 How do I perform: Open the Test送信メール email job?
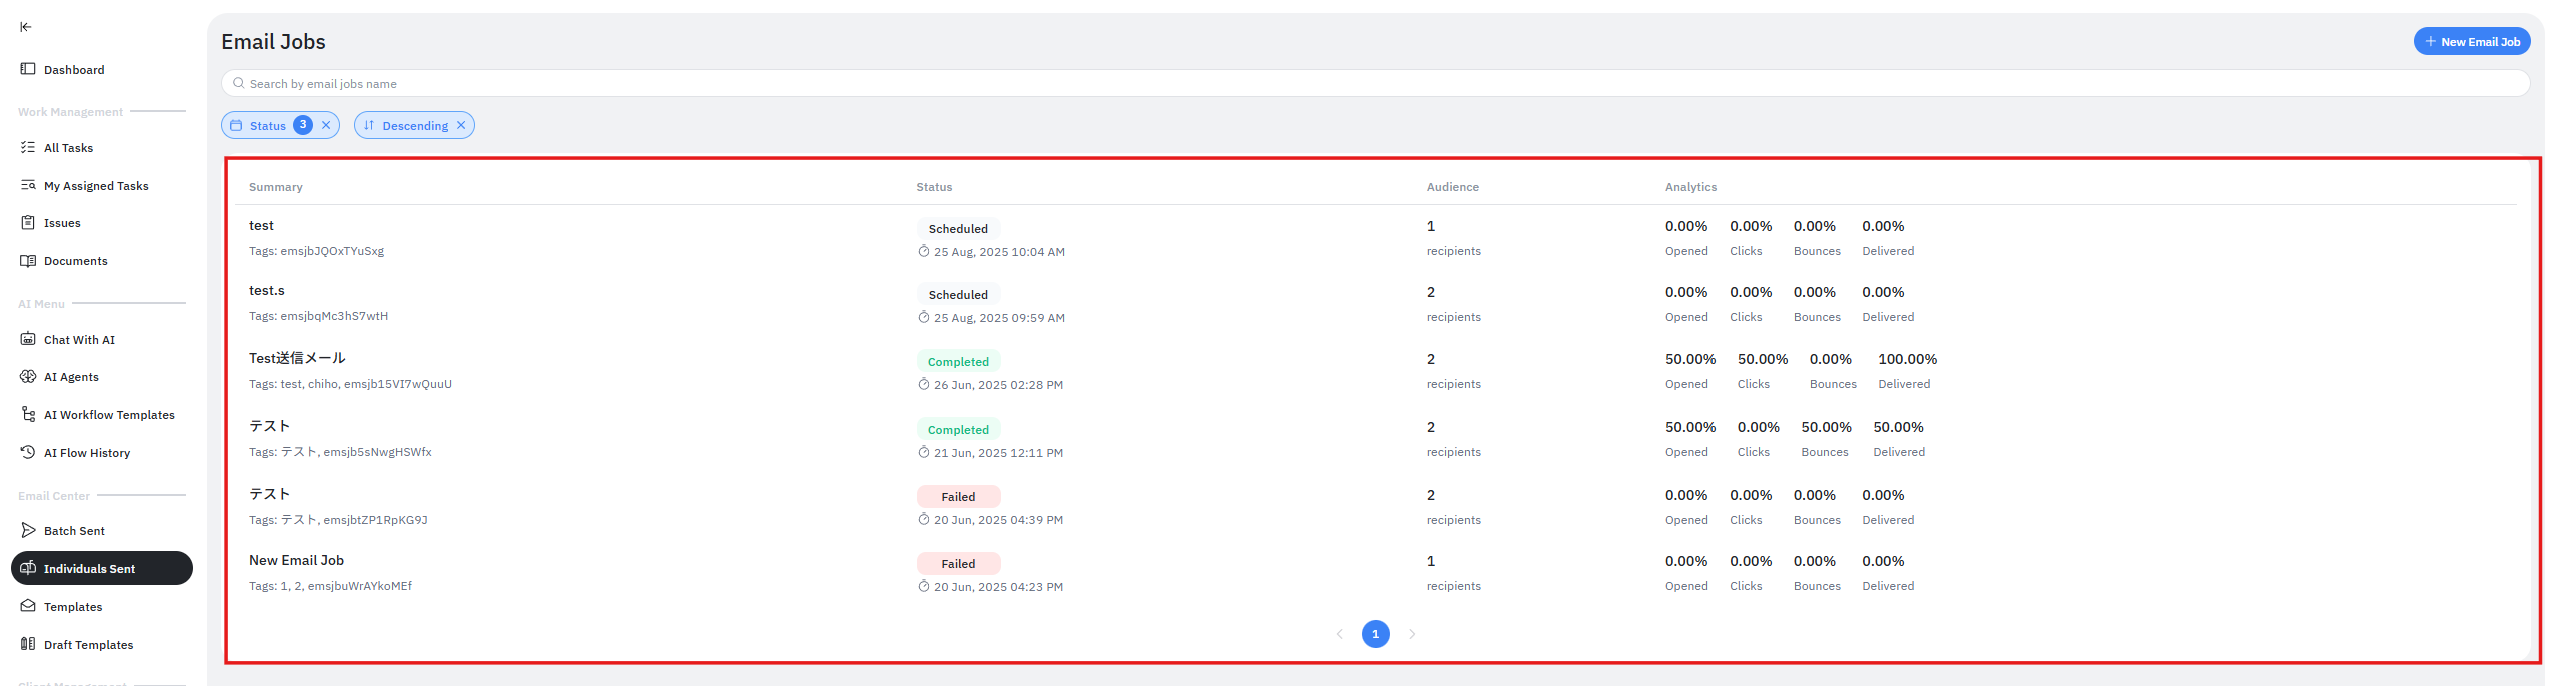297,359
